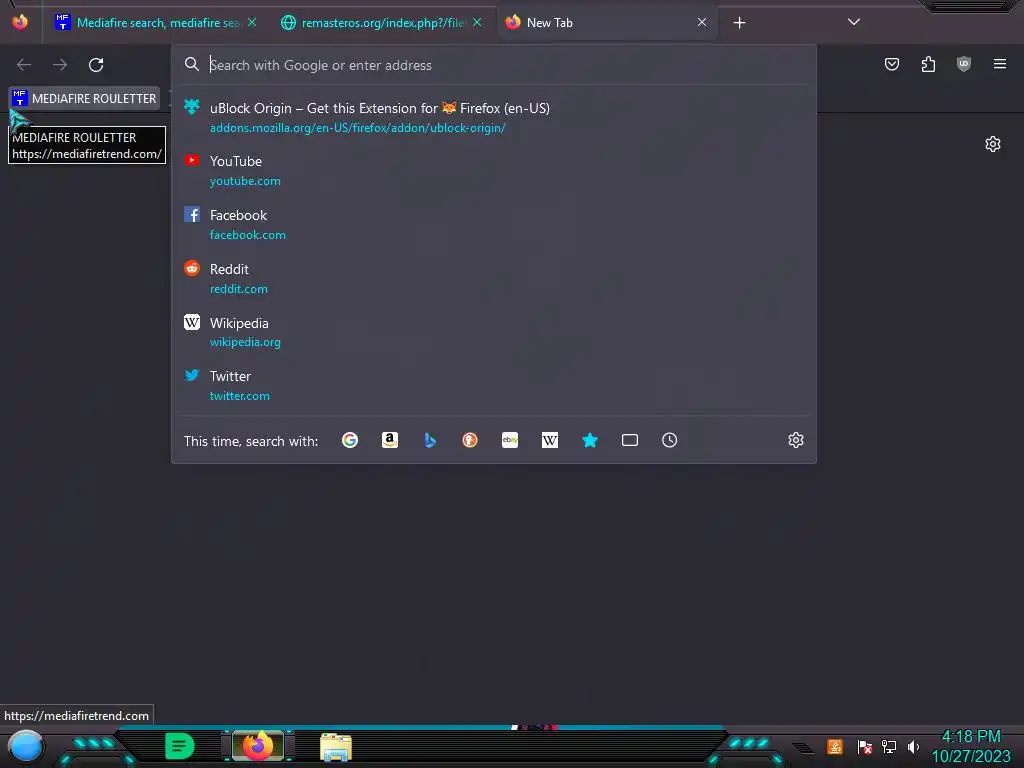
Task: Open the Extensions puzzle icon
Action: pos(928,64)
